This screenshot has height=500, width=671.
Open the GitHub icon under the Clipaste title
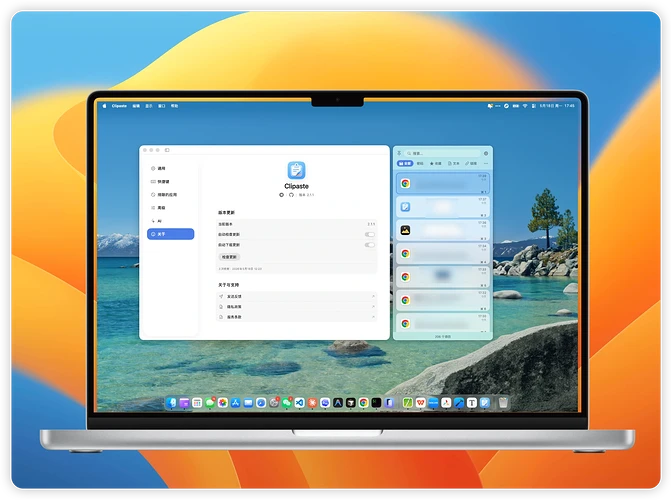[x=291, y=195]
